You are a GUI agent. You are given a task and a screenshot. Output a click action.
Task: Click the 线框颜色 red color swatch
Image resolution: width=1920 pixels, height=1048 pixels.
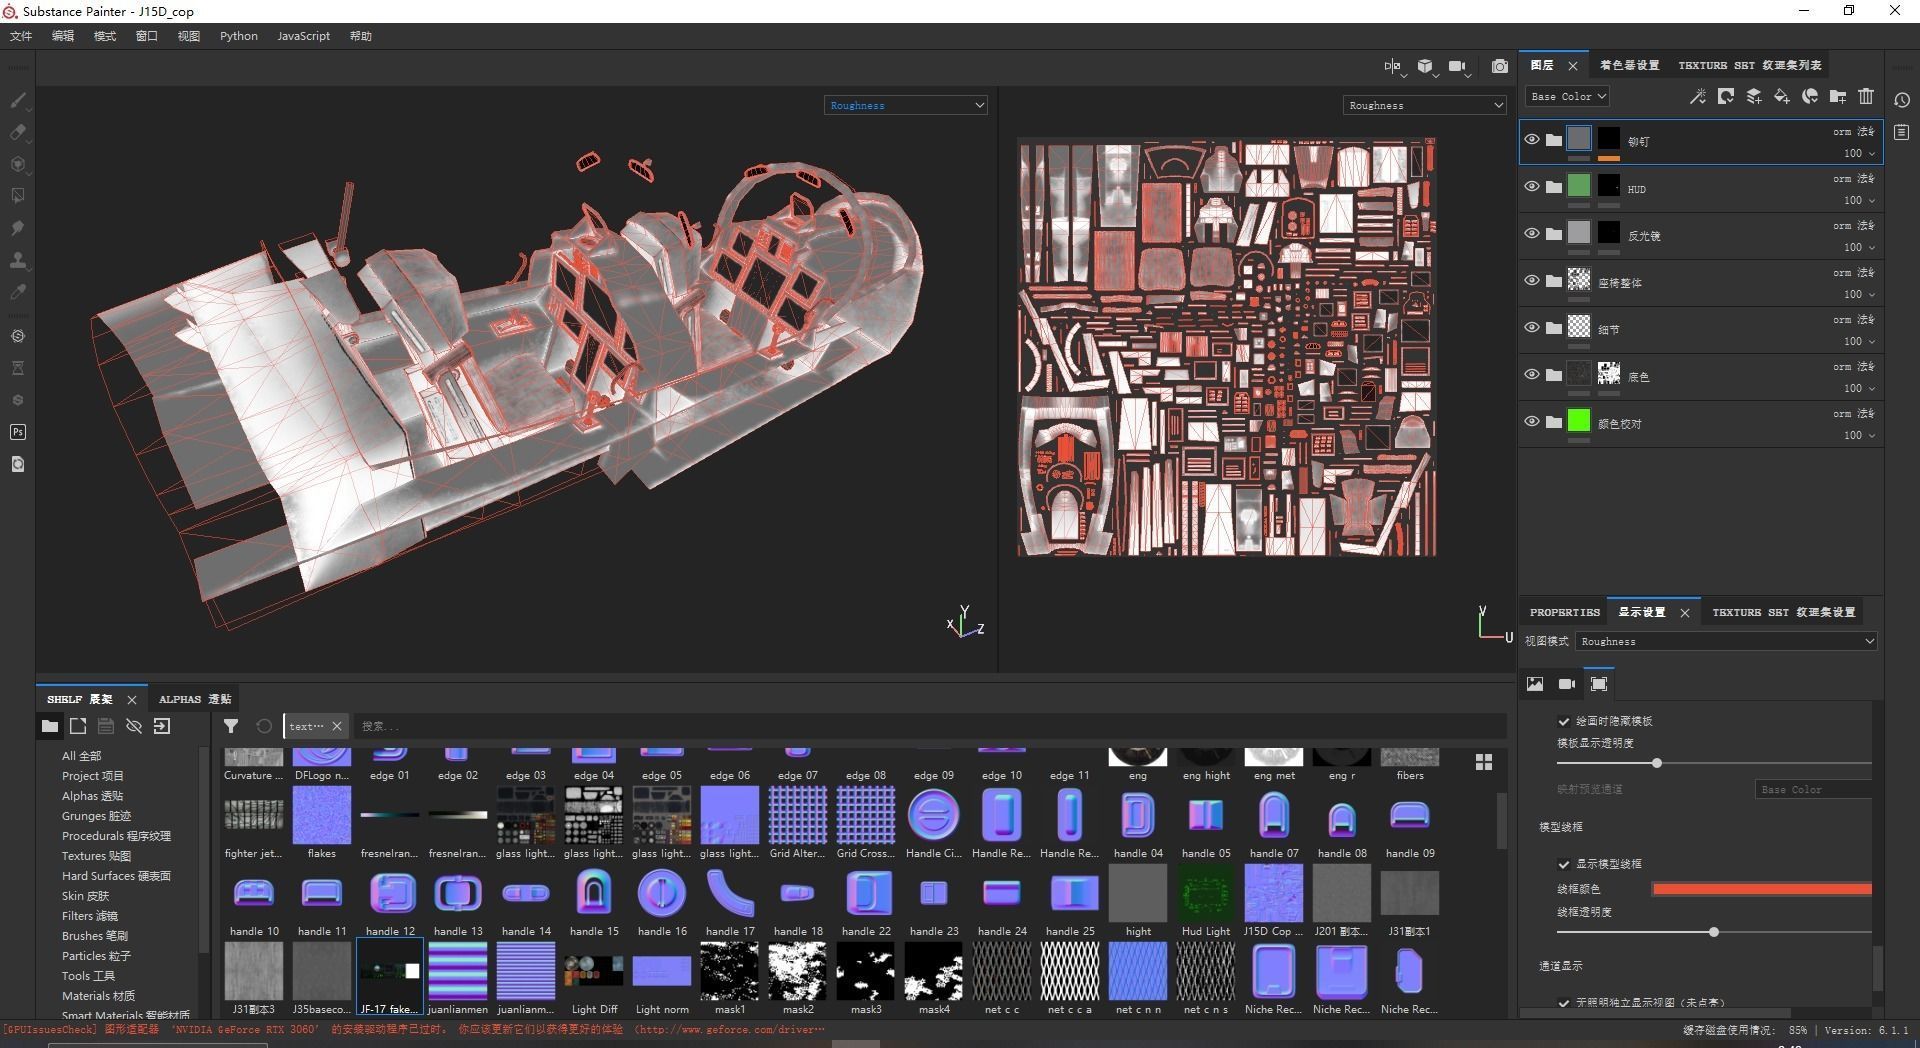(1762, 889)
